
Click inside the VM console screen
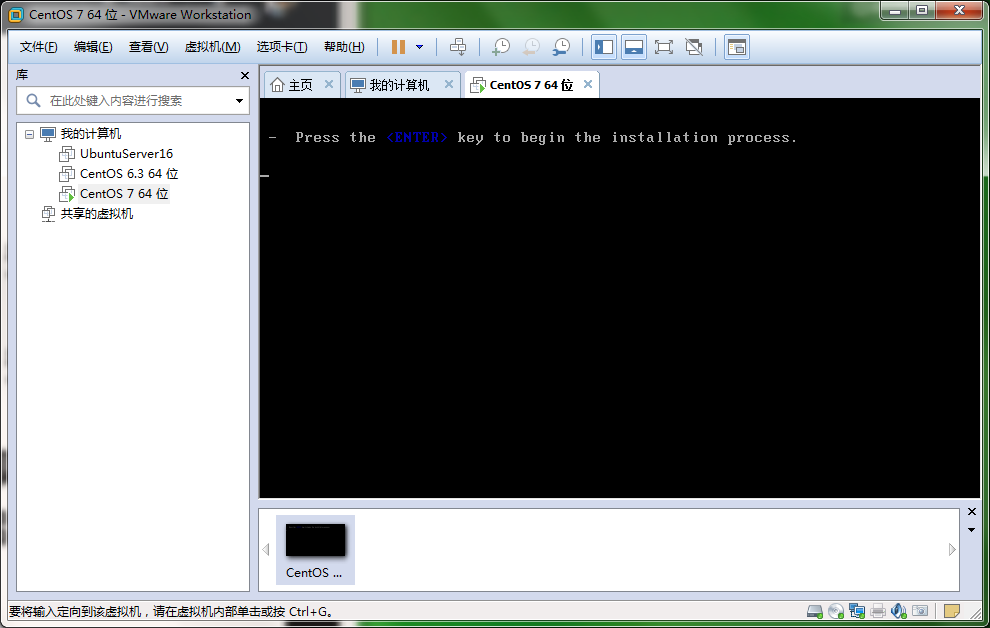[x=619, y=298]
